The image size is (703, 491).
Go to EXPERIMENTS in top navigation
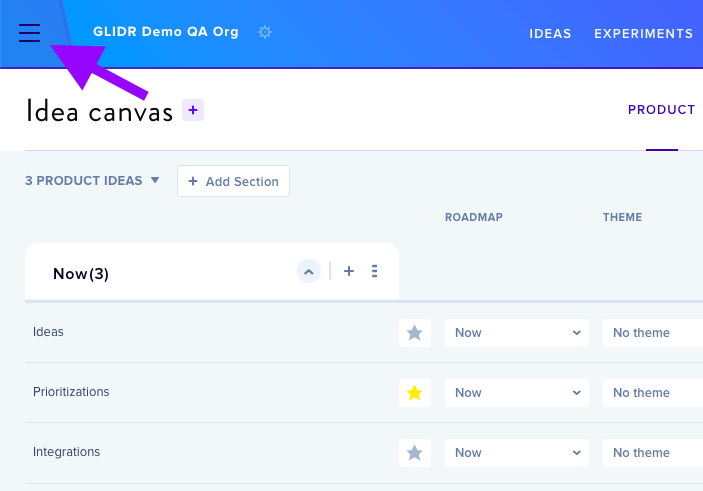pos(643,34)
